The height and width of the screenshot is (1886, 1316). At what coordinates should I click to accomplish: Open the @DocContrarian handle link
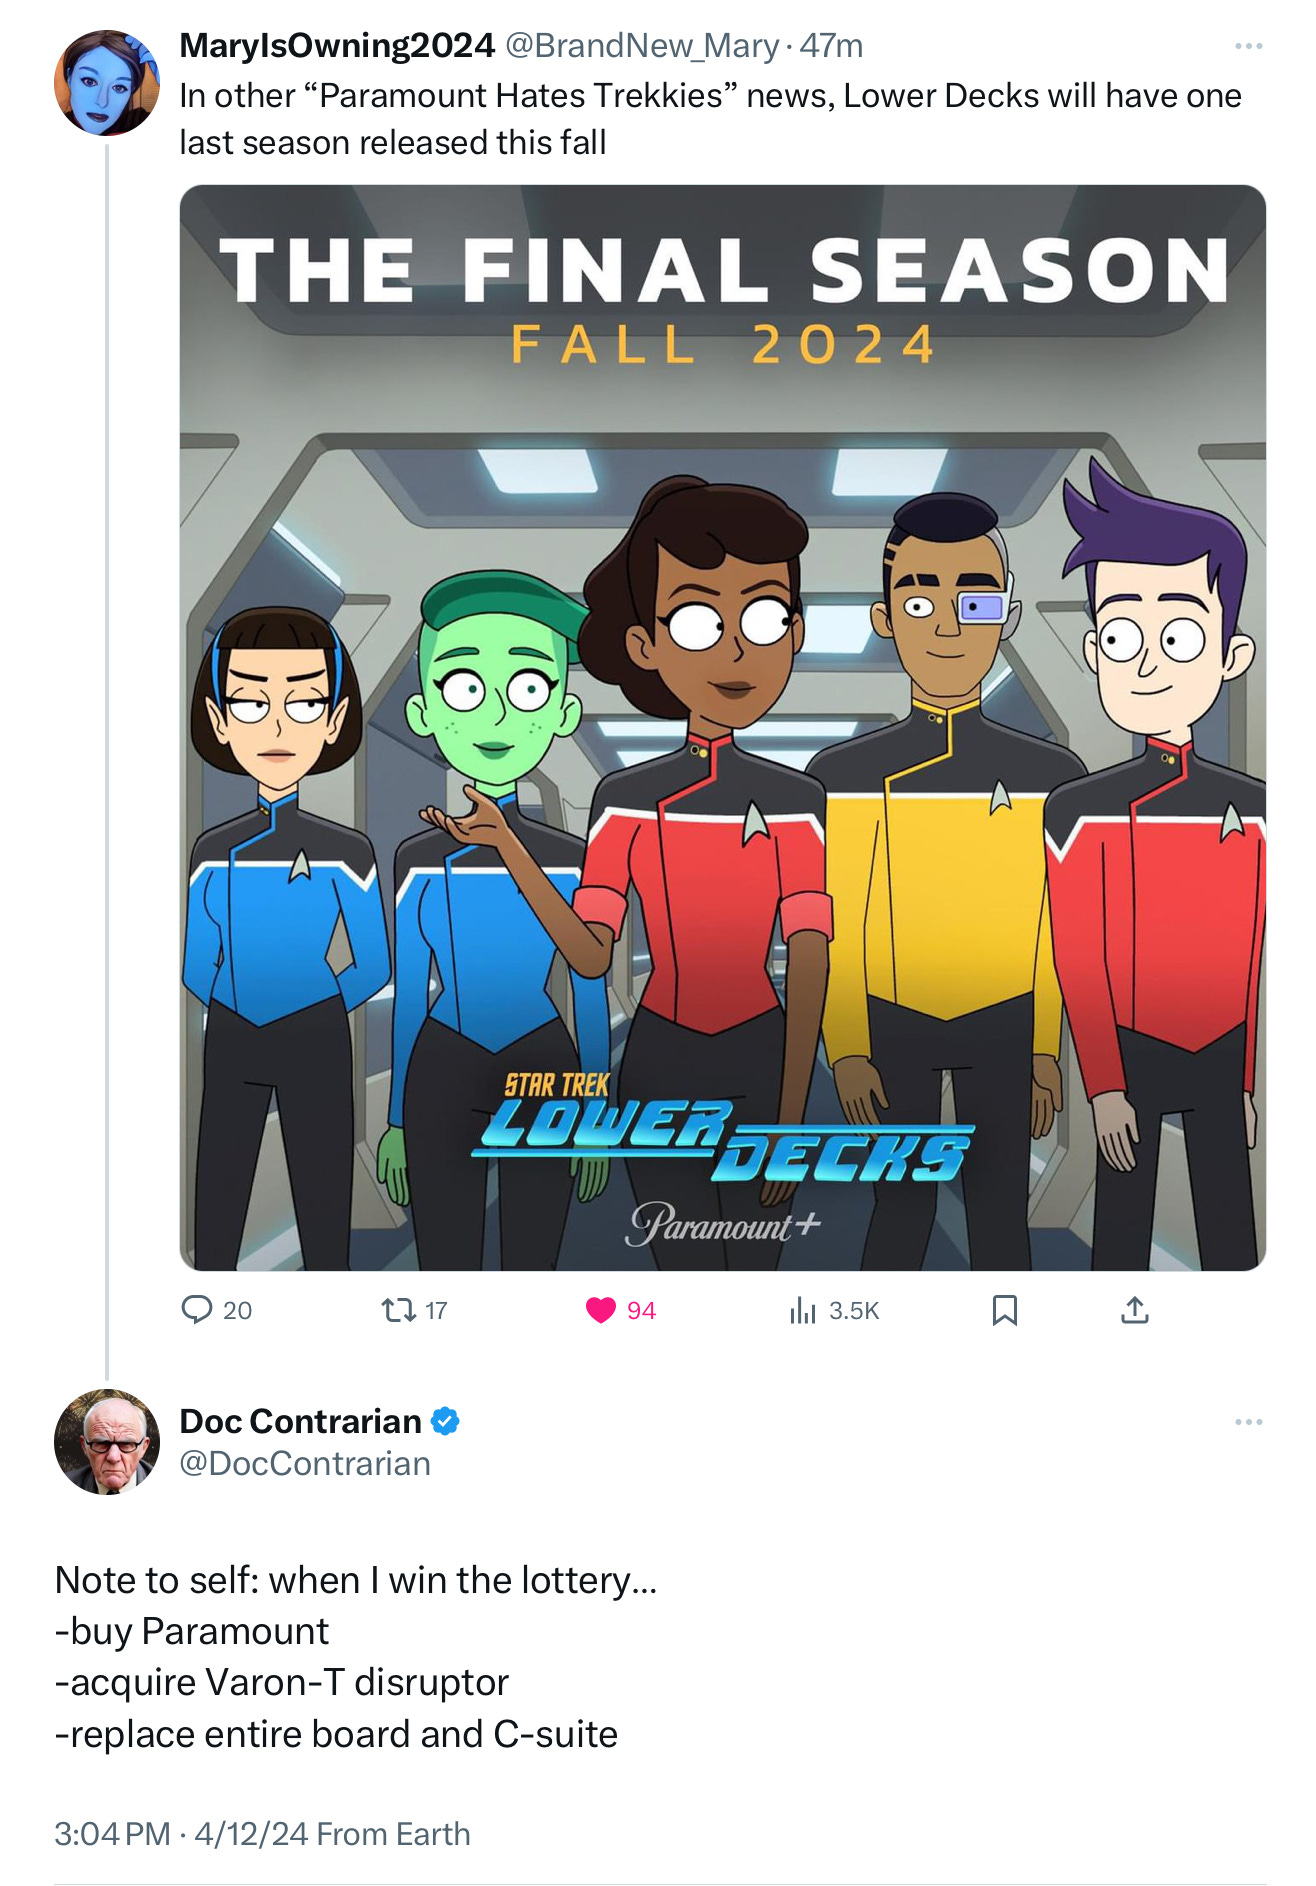[x=305, y=1463]
